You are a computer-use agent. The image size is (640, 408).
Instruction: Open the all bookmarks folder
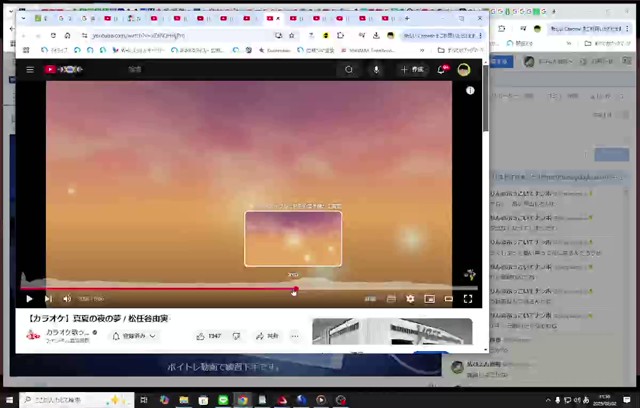click(460, 50)
